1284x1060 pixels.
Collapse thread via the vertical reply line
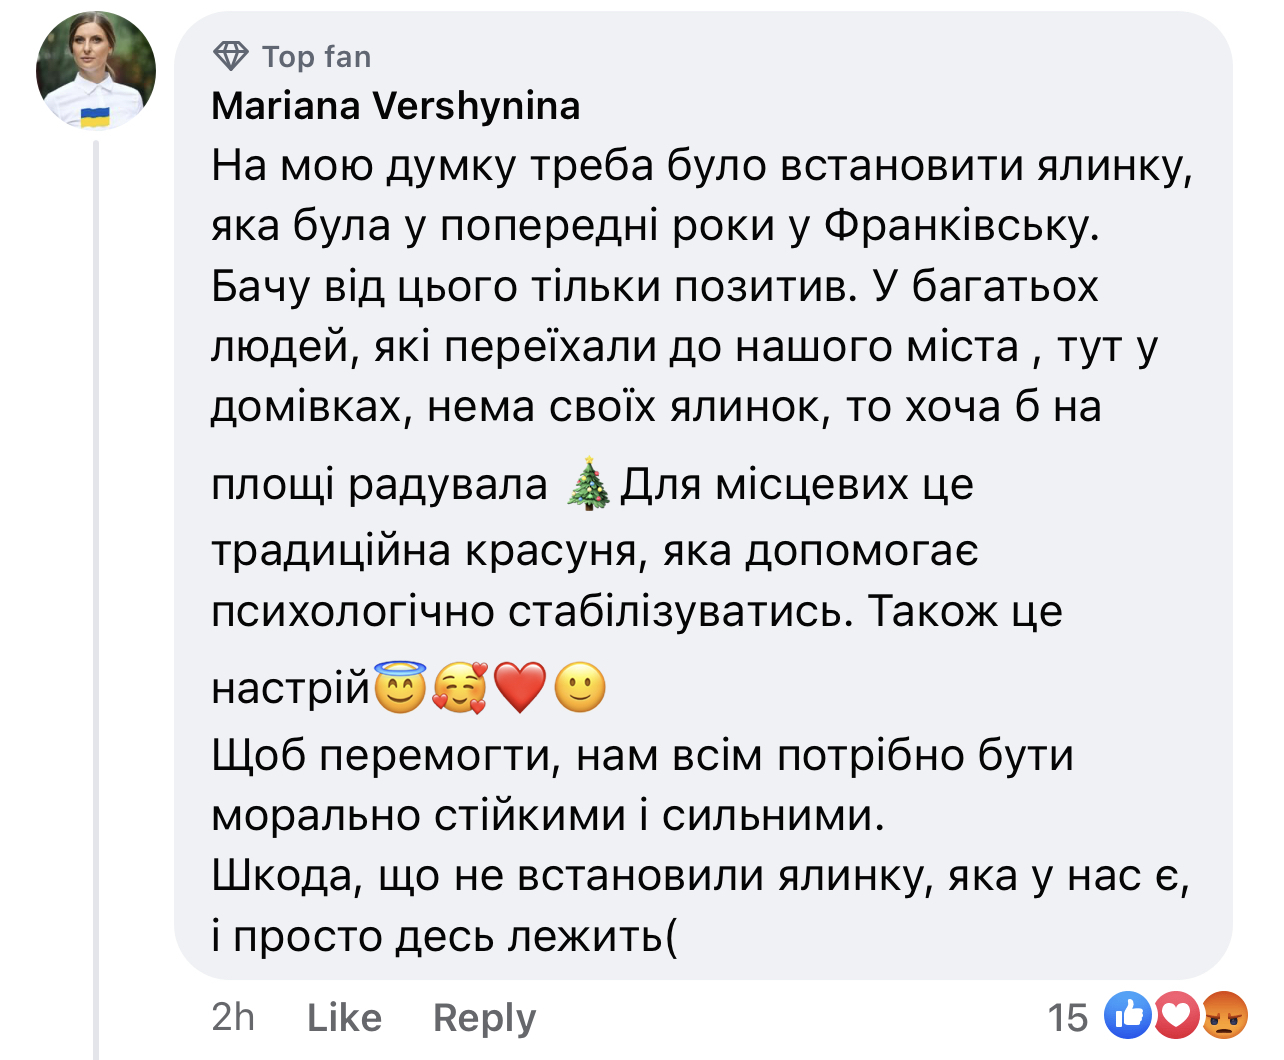pos(96,600)
